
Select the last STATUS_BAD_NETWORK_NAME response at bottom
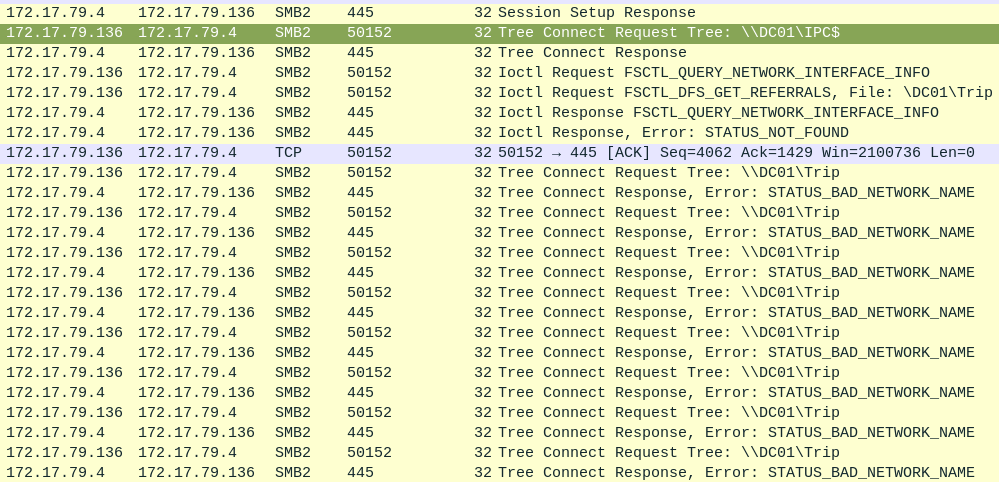[x=735, y=473]
